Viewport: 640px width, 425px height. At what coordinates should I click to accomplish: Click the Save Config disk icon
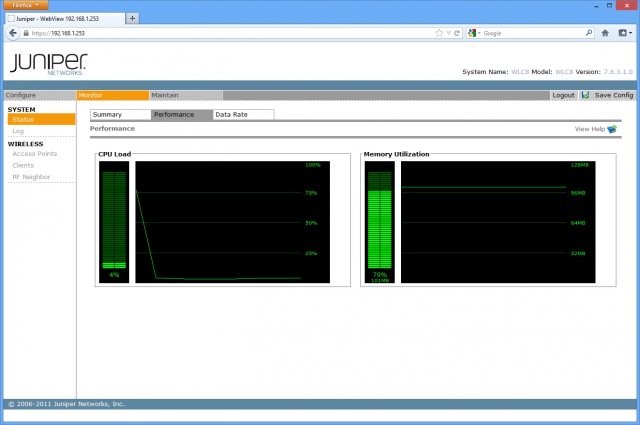click(x=585, y=95)
